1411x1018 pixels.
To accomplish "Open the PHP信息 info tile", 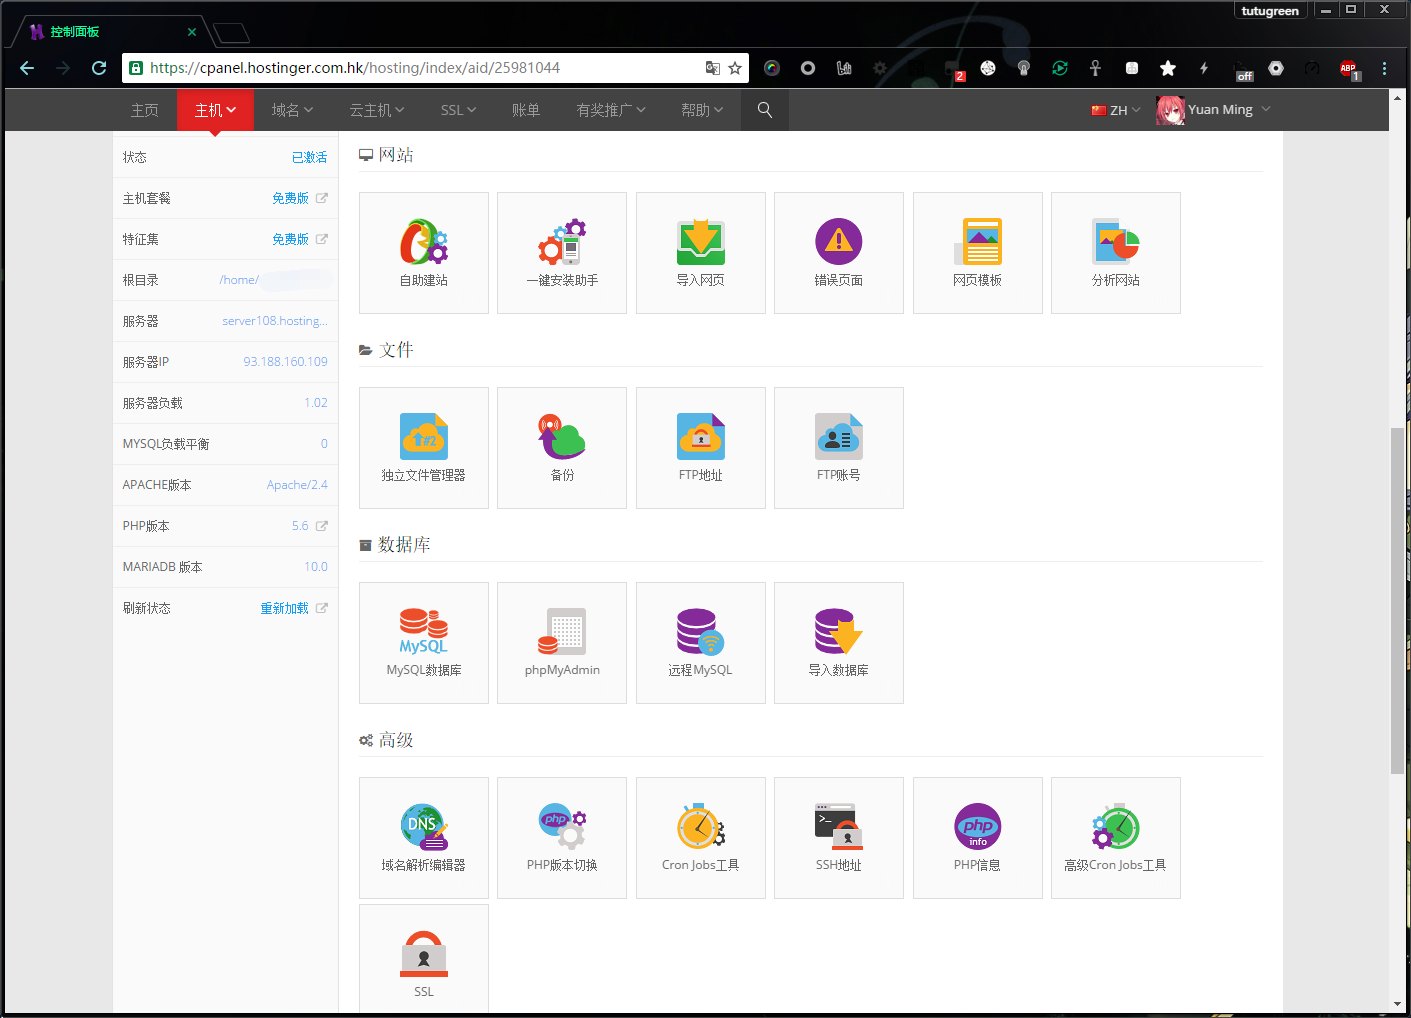I will tap(978, 838).
